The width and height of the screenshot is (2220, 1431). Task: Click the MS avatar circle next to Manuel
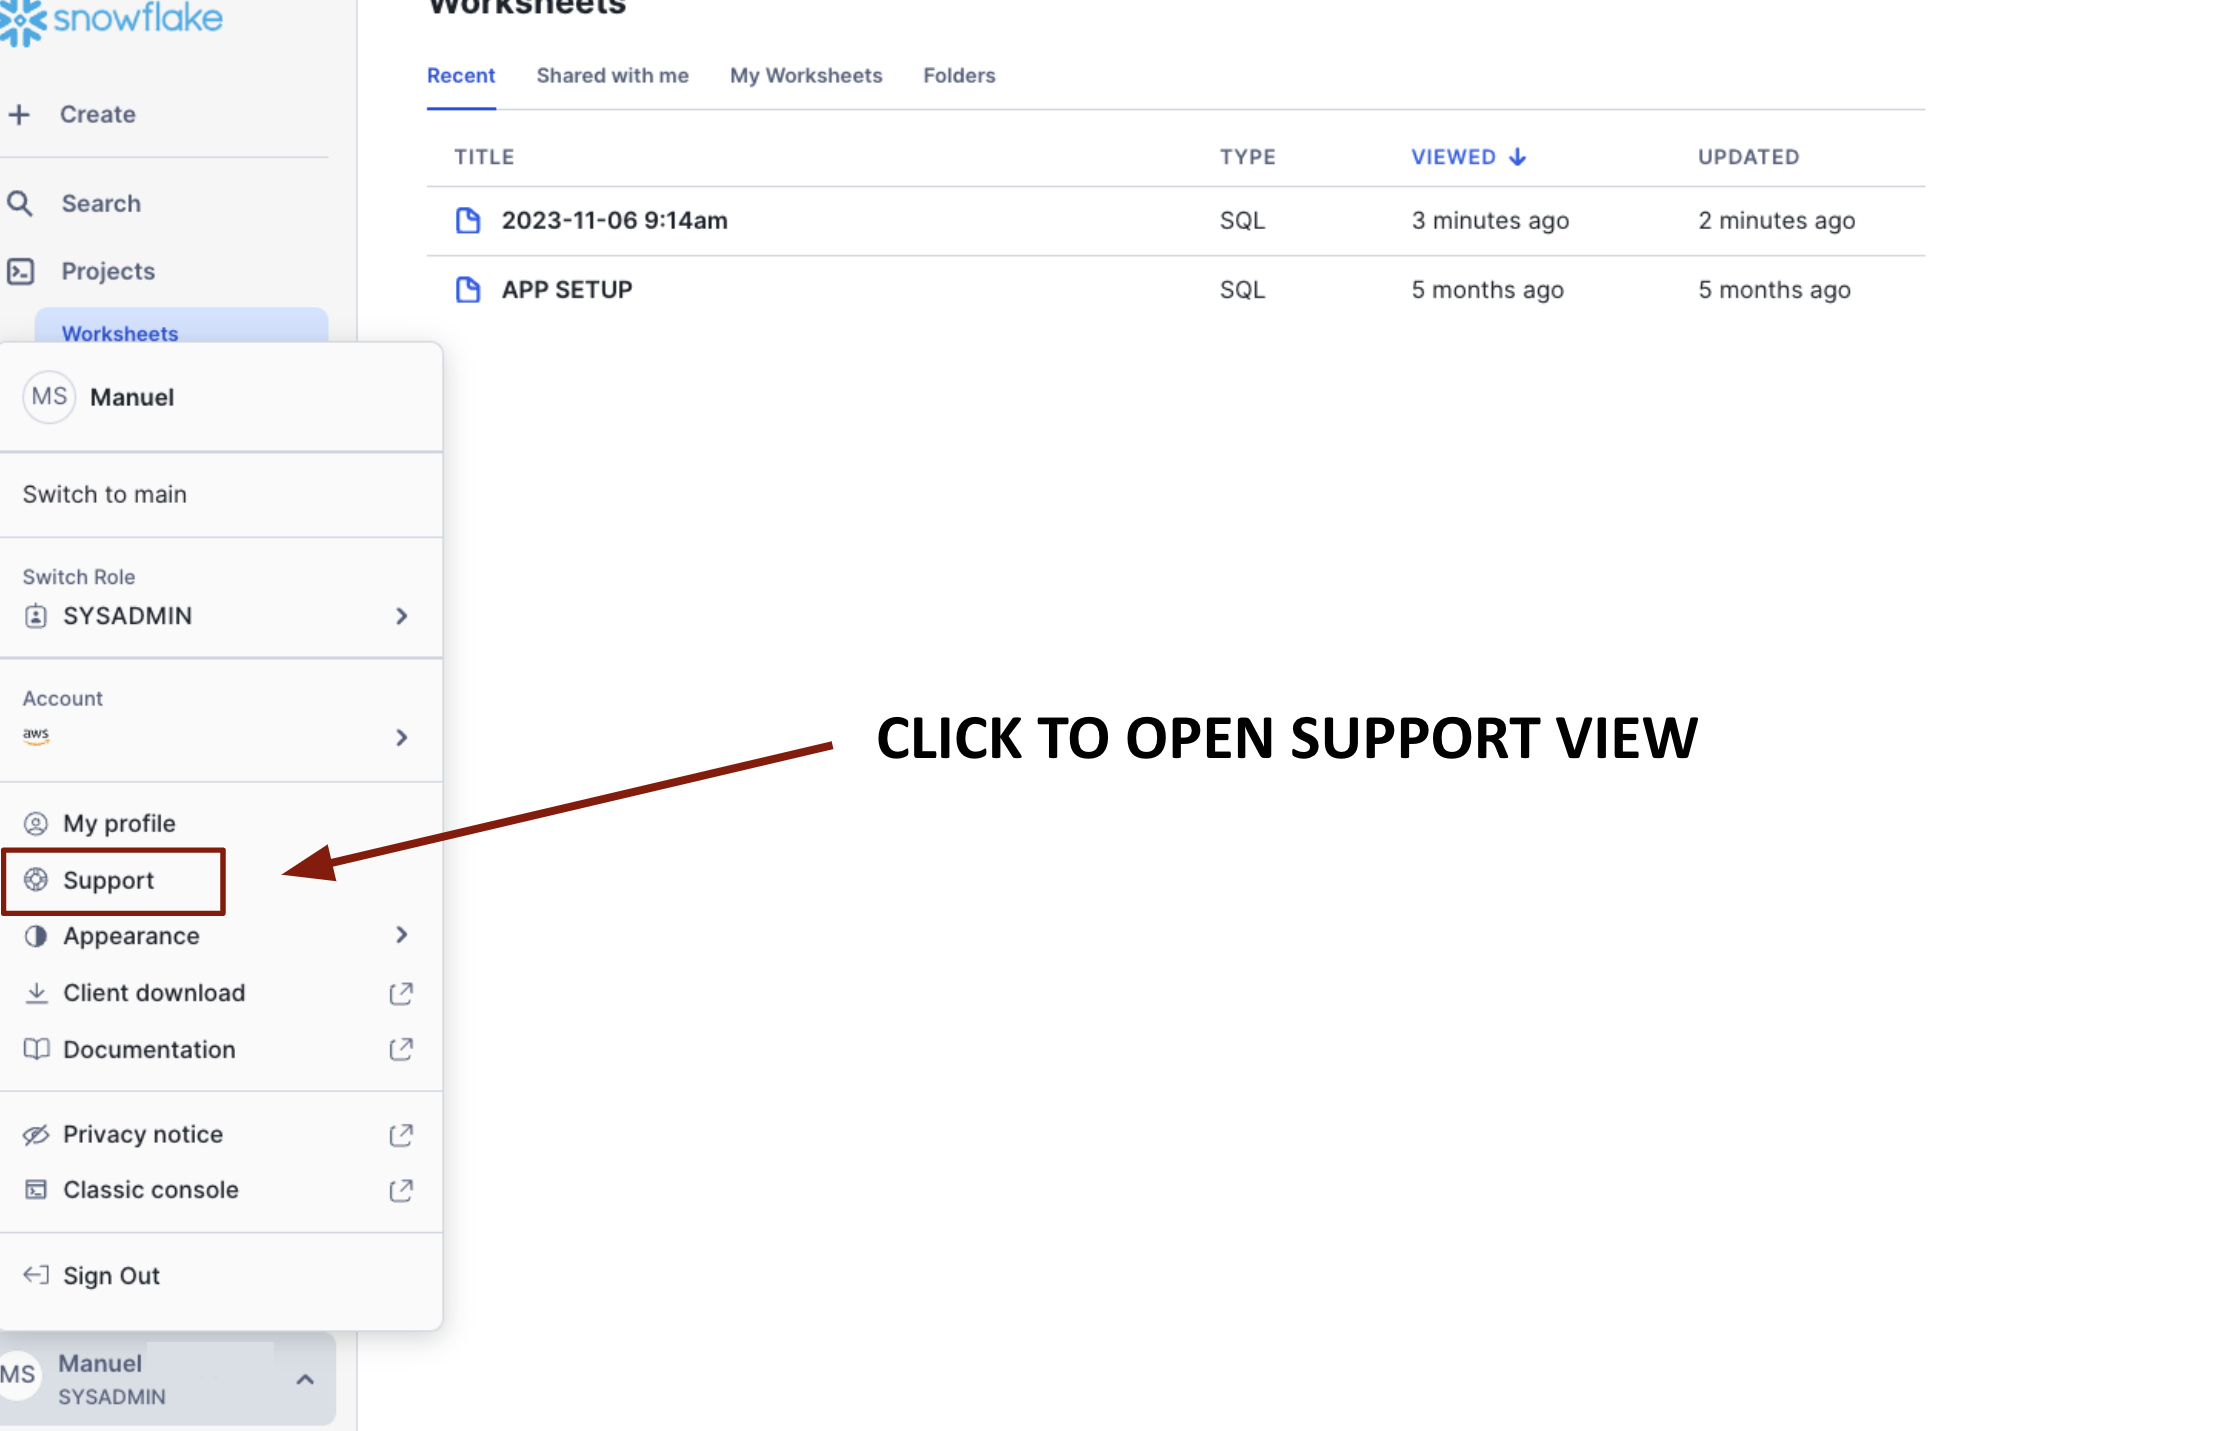pyautogui.click(x=49, y=396)
